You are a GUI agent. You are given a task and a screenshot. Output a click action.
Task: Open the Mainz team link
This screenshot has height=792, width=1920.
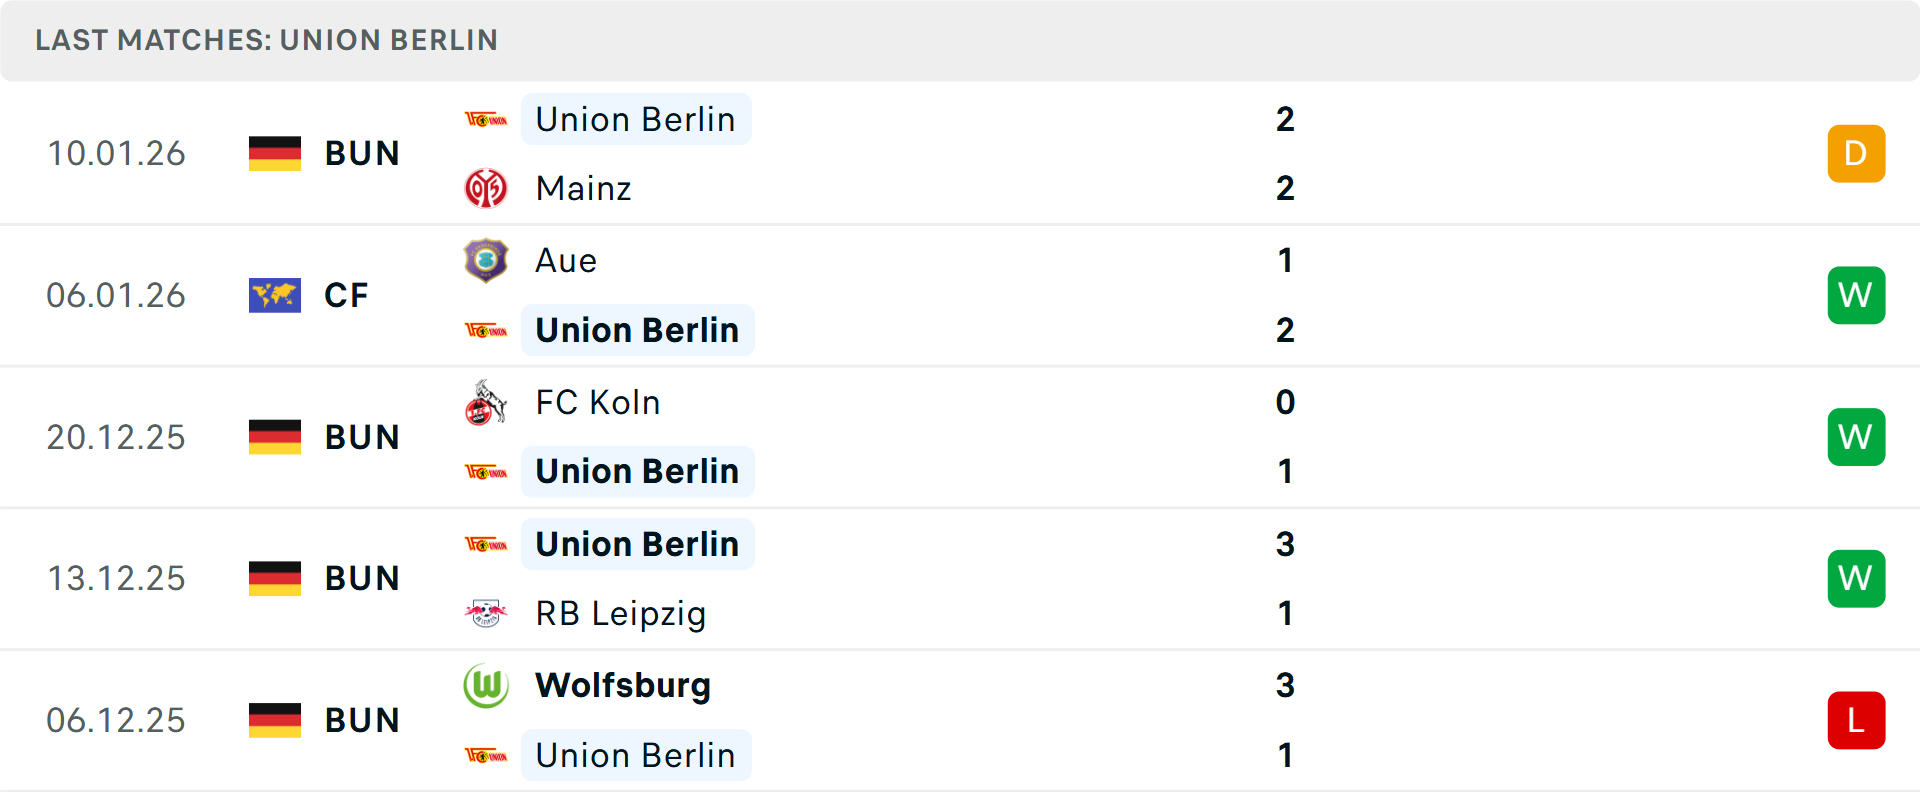click(x=583, y=188)
